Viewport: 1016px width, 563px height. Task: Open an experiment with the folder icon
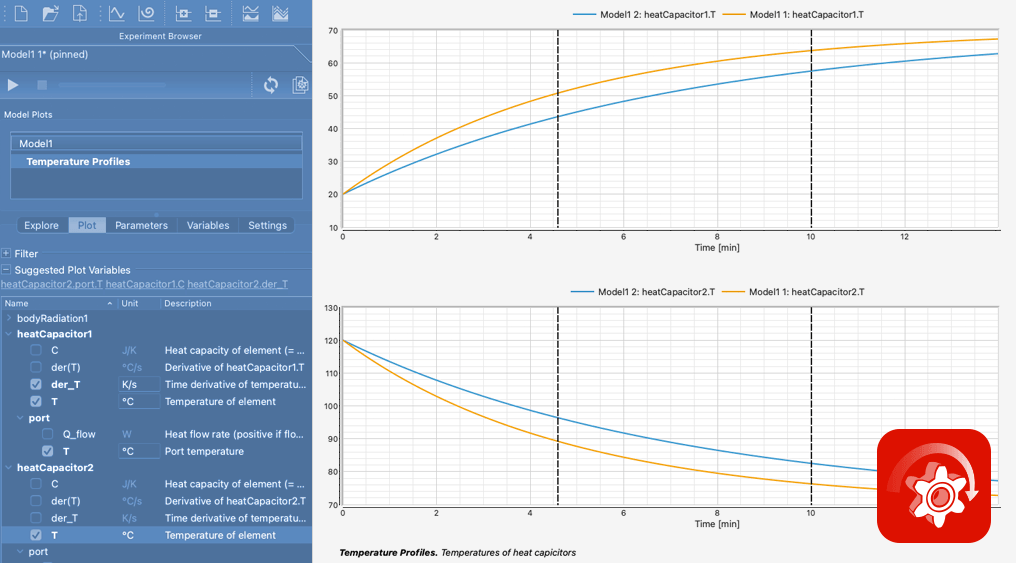[x=50, y=13]
